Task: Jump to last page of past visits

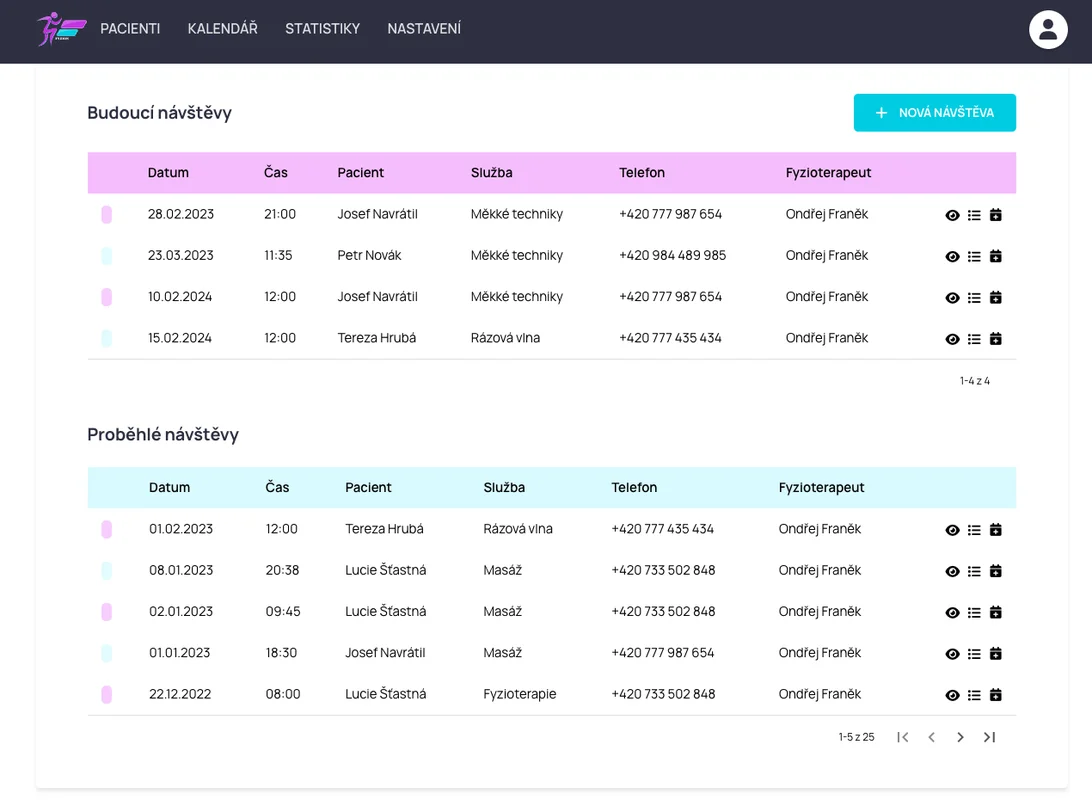Action: tap(989, 737)
